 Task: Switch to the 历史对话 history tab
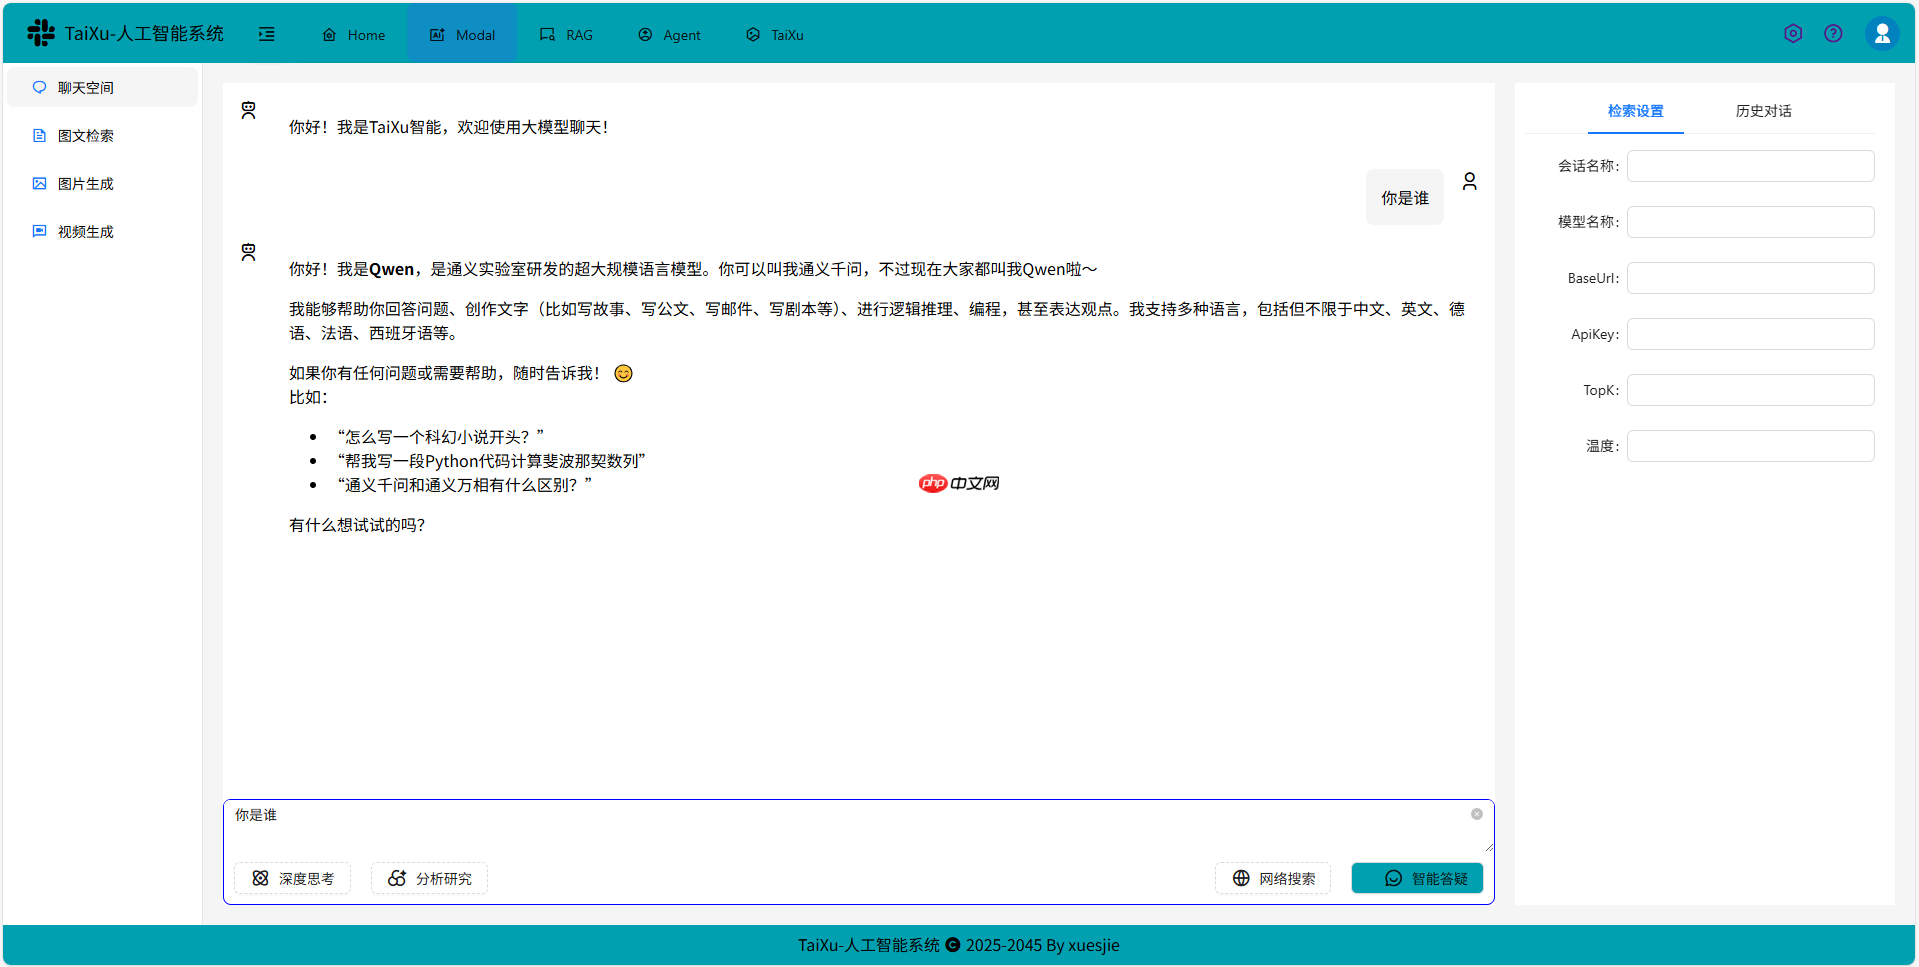point(1763,111)
